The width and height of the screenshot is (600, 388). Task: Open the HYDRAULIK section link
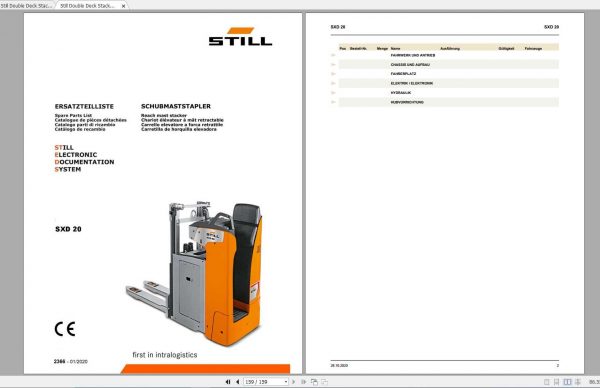(401, 93)
